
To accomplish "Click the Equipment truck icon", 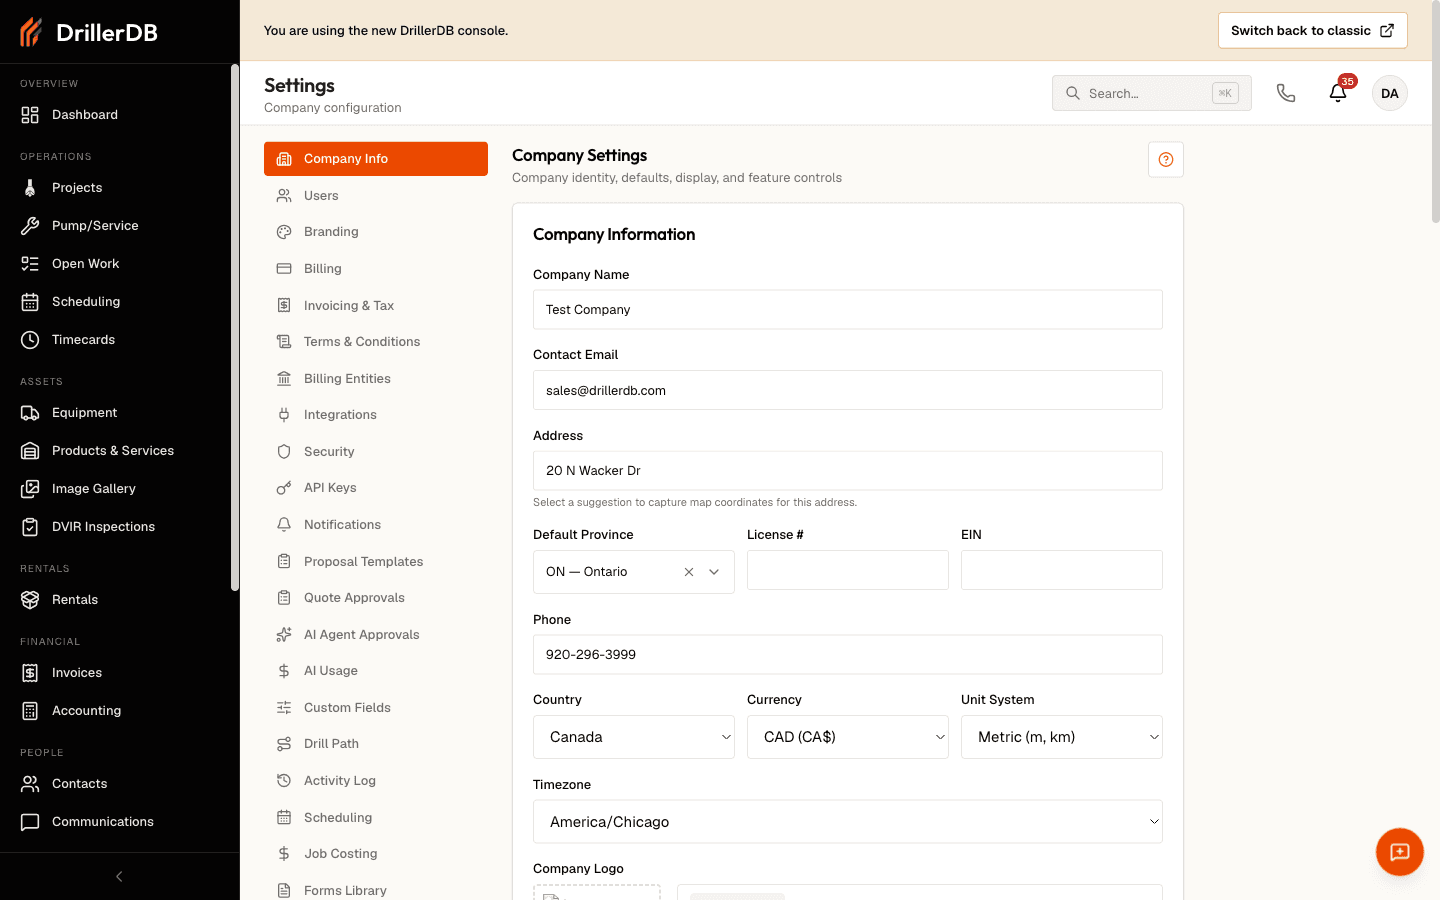I will [30, 413].
